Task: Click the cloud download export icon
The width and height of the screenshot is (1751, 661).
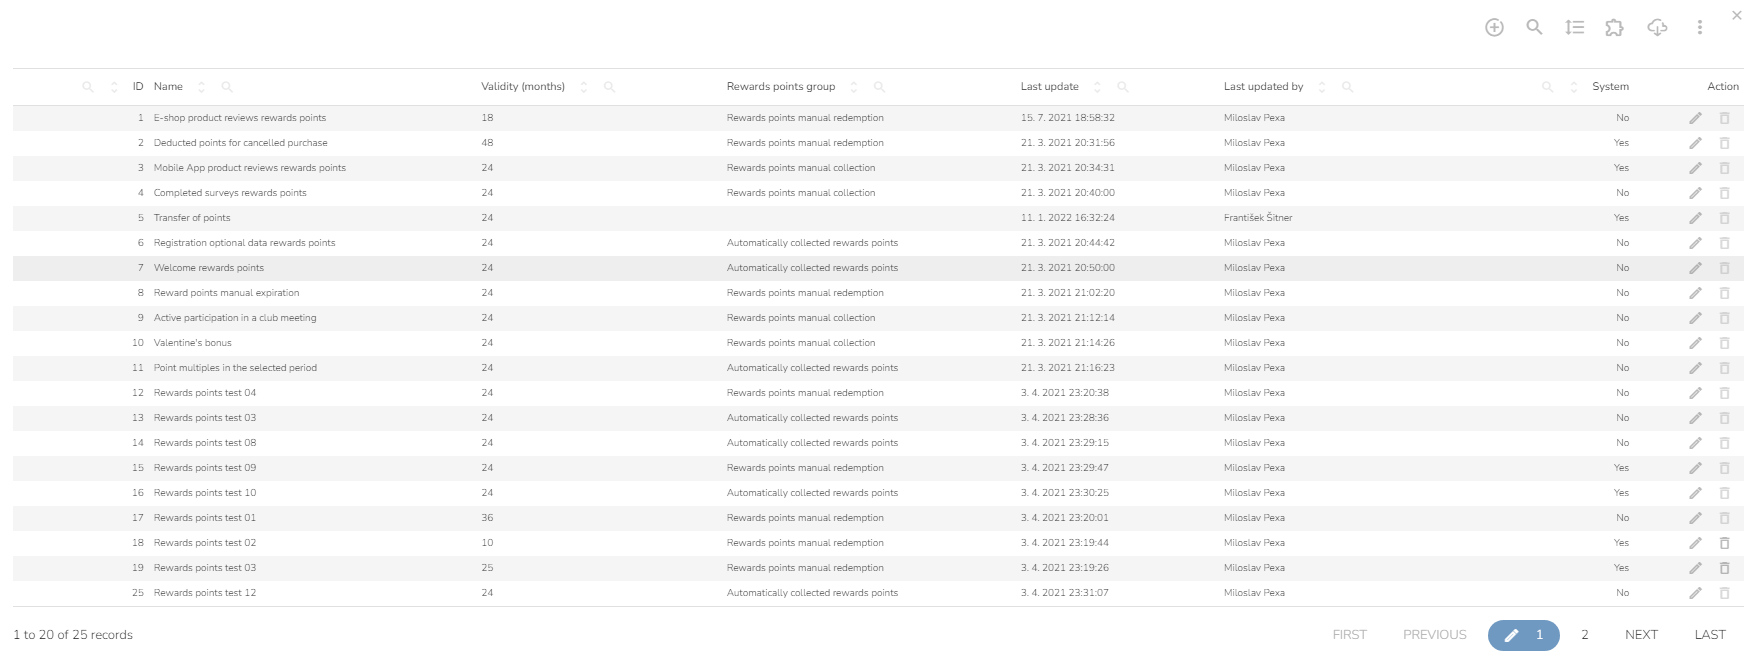Action: point(1657,28)
